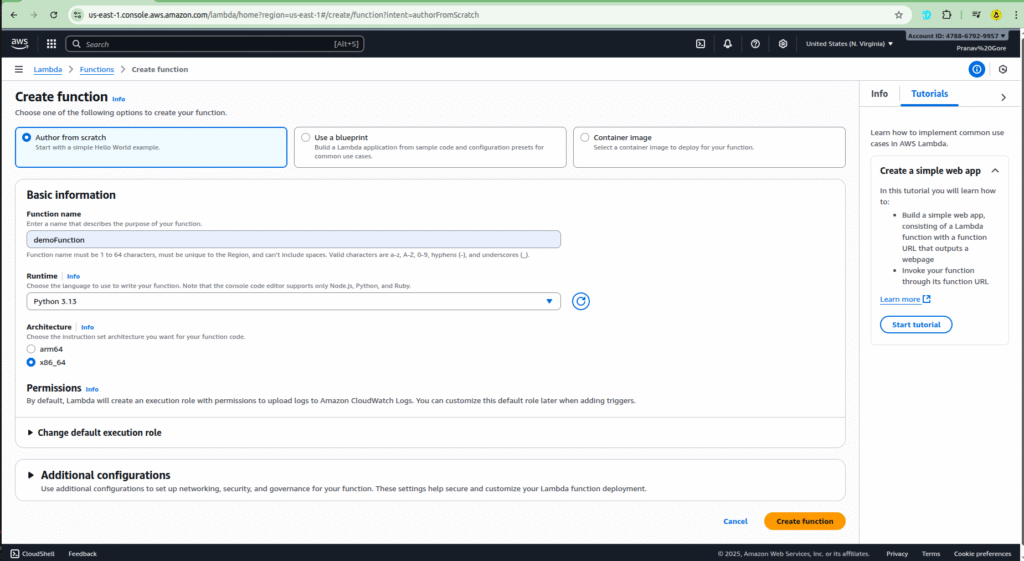Click the Create function button

pyautogui.click(x=805, y=521)
